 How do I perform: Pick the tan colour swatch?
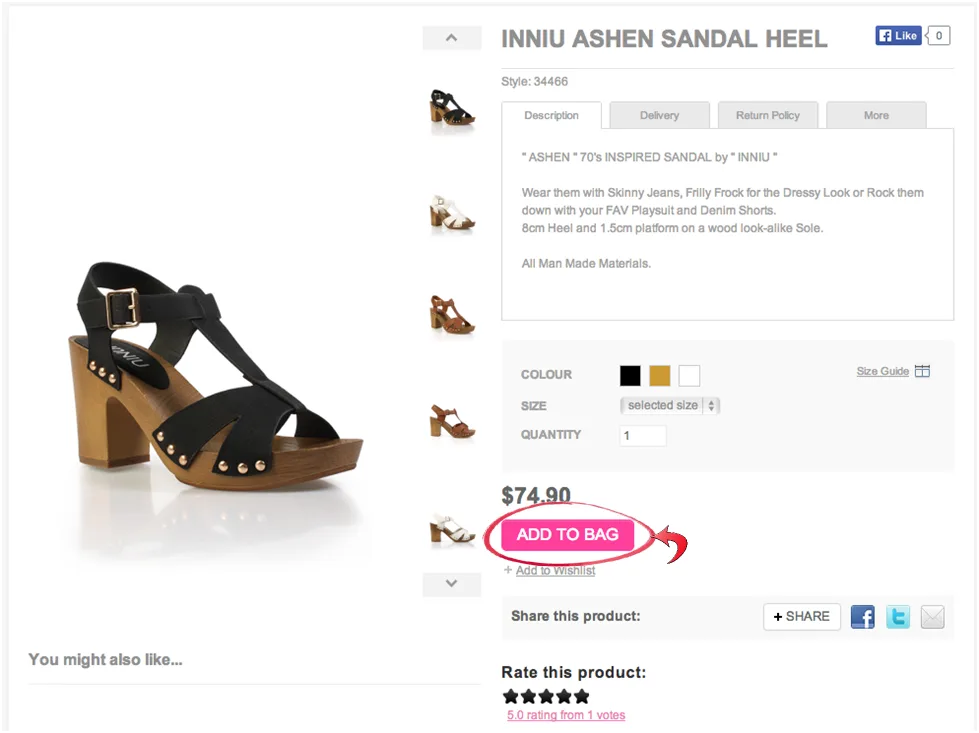coord(659,376)
